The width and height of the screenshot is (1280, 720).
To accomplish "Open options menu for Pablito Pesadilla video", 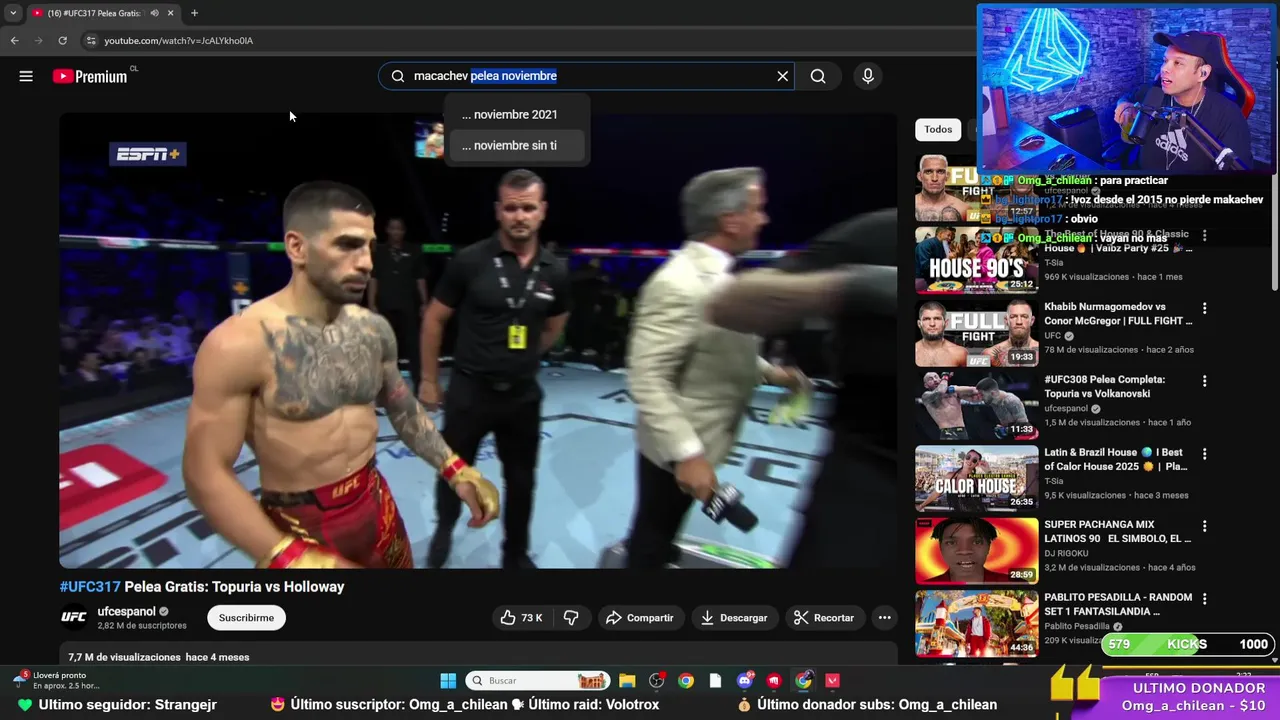I will click(x=1205, y=599).
